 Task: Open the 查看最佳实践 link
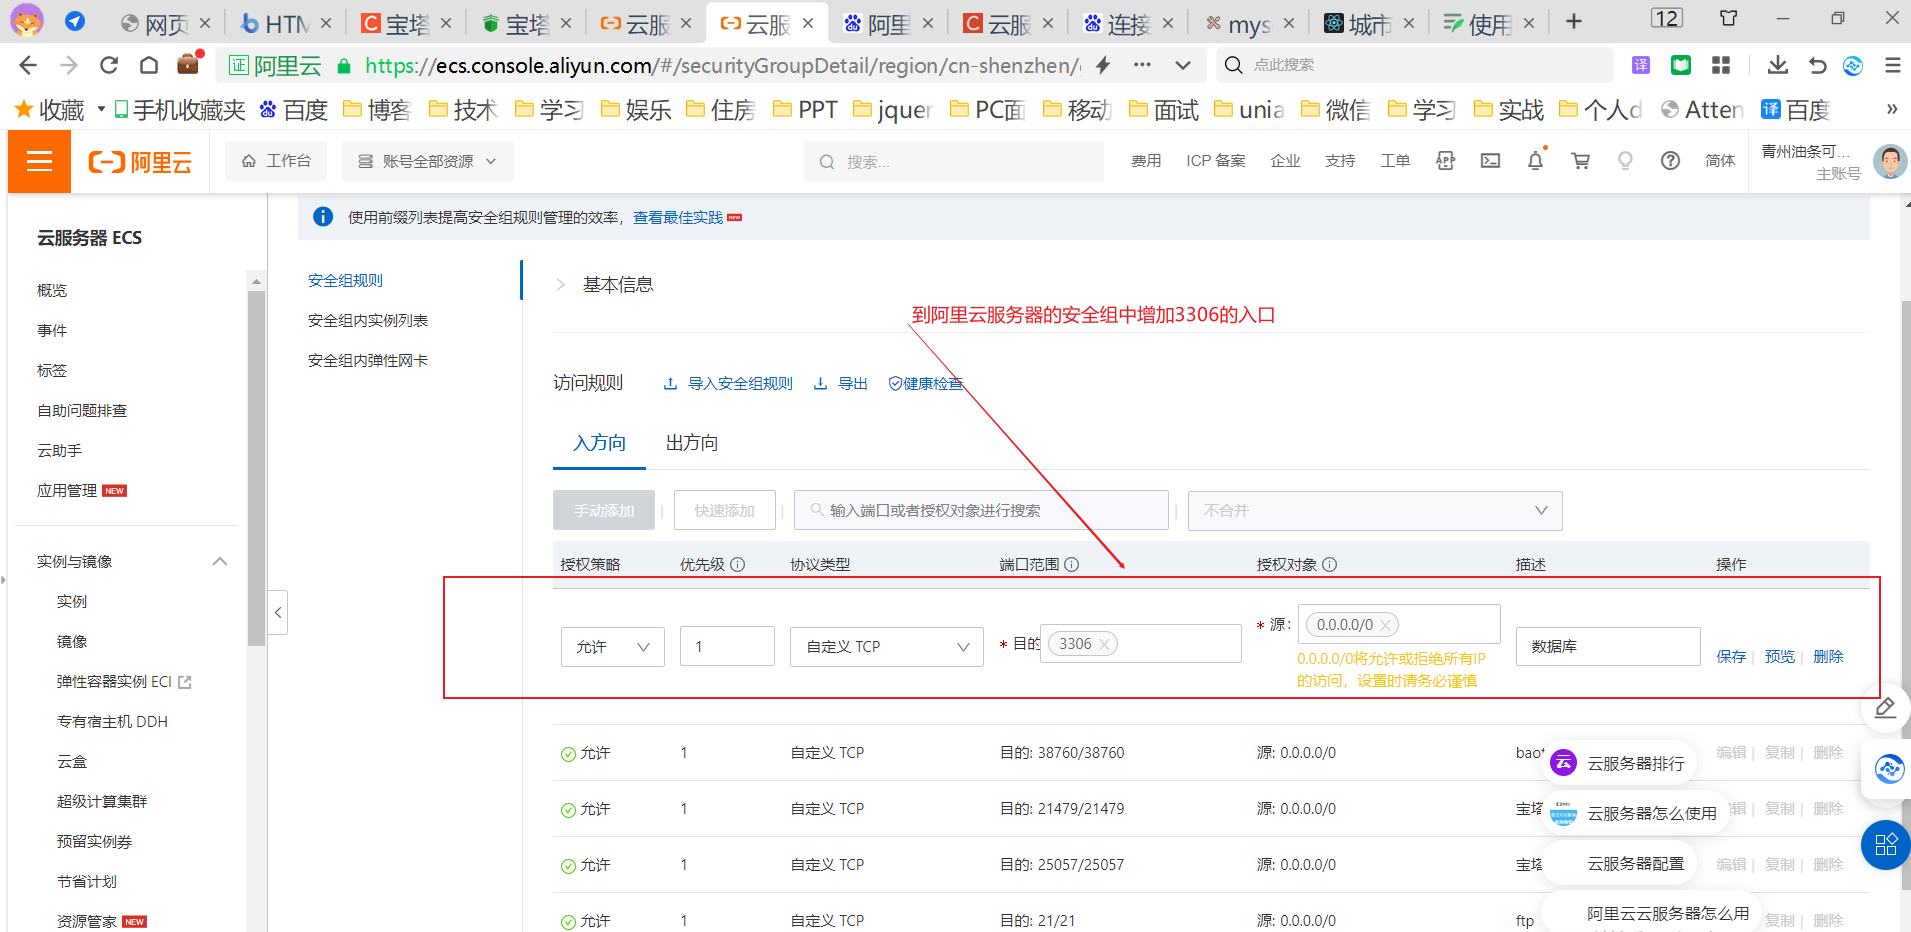point(678,218)
